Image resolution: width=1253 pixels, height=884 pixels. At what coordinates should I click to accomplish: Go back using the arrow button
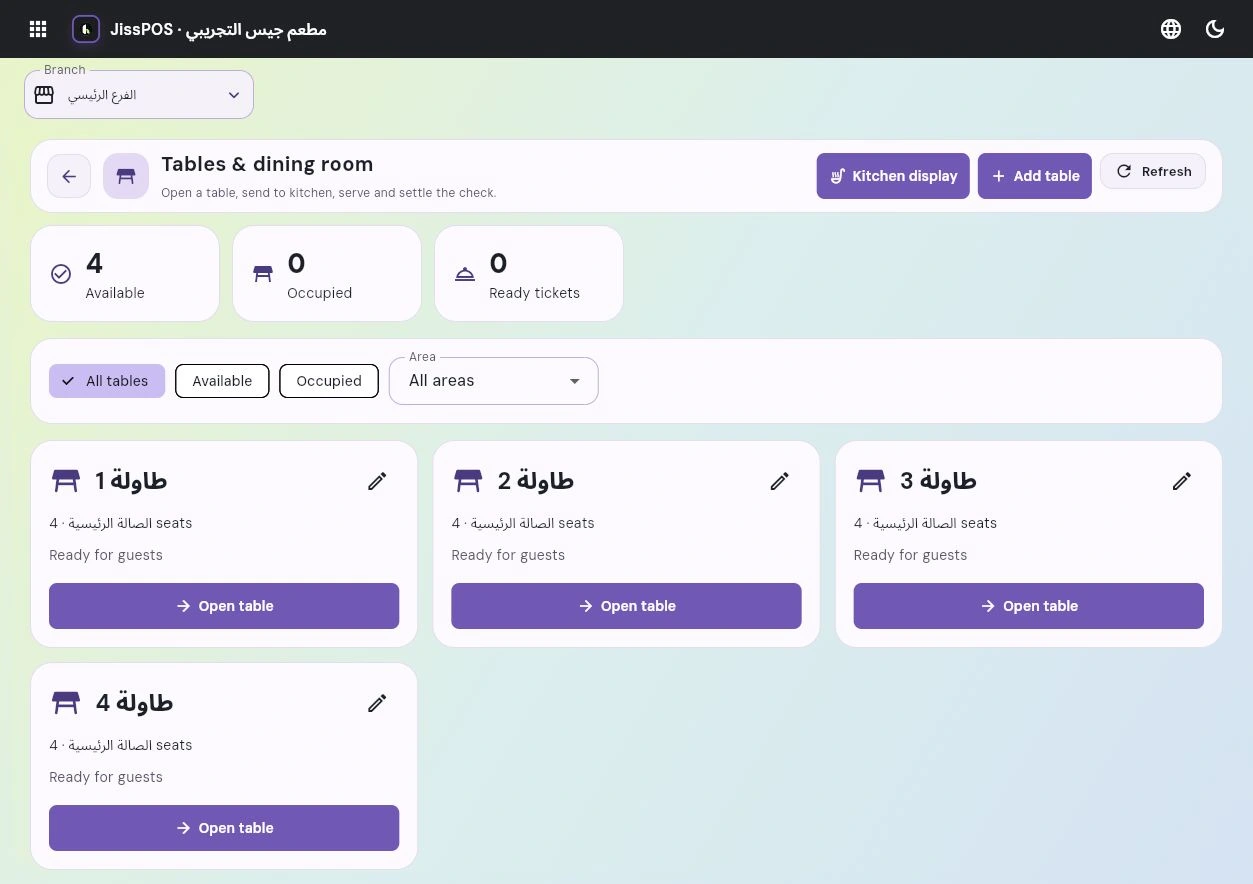(x=69, y=176)
